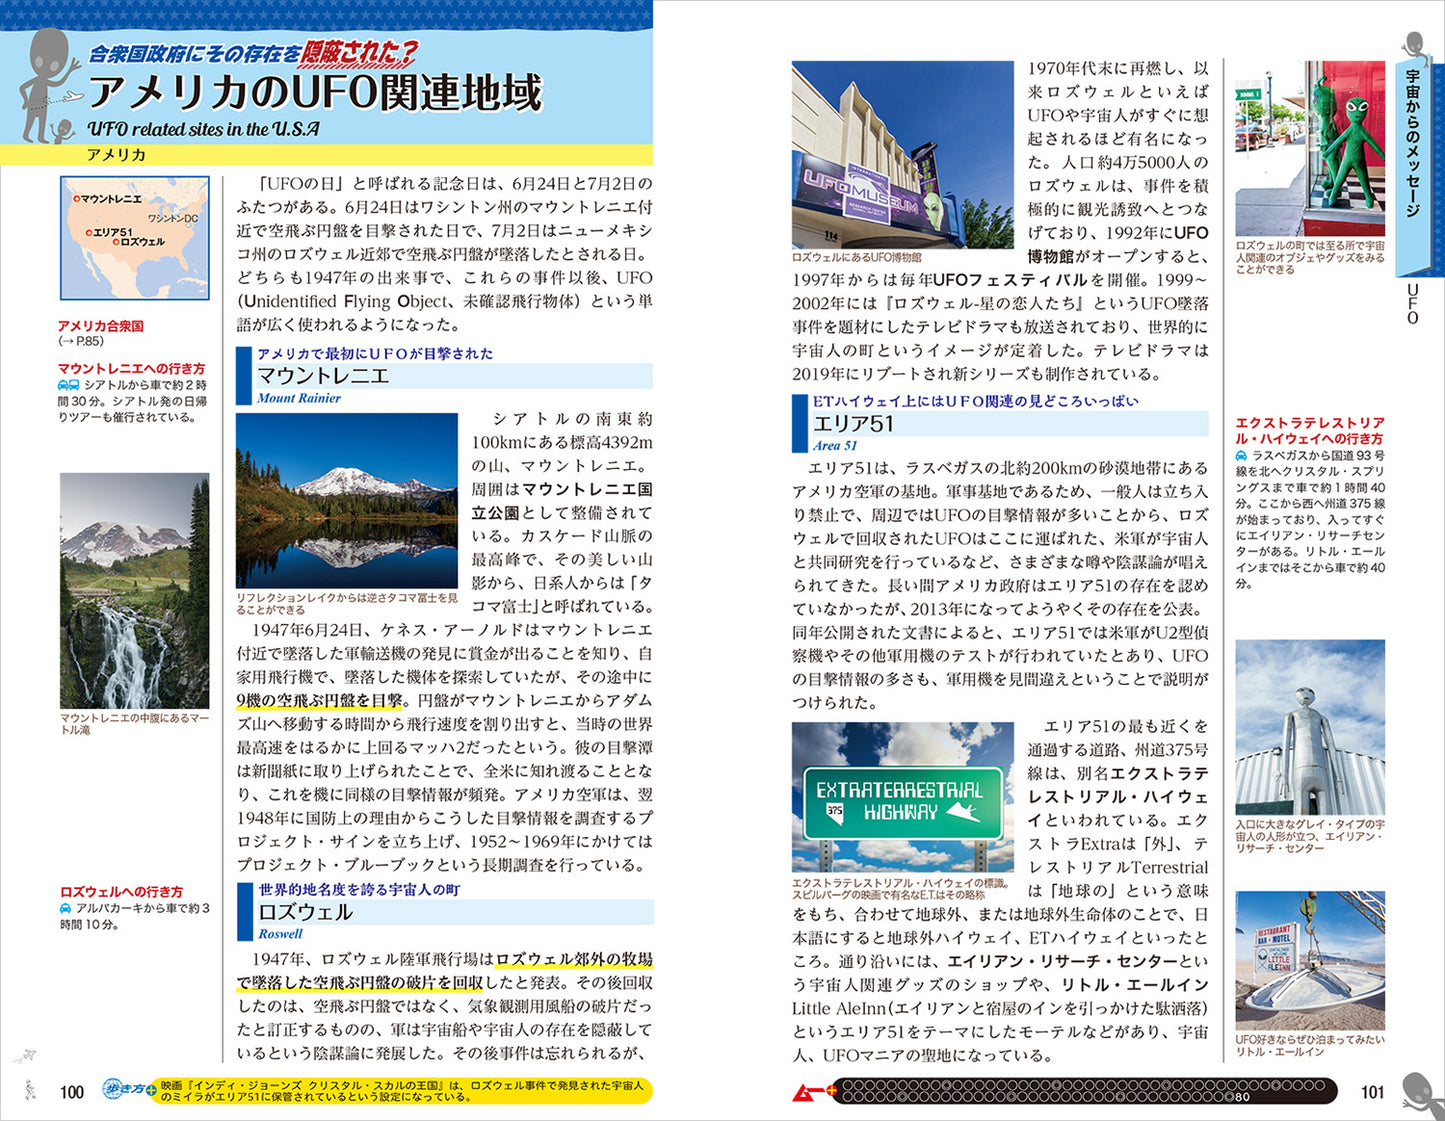1445x1121 pixels.
Task: Click the car icon under ロズウェルへの行き方
Action: click(66, 909)
